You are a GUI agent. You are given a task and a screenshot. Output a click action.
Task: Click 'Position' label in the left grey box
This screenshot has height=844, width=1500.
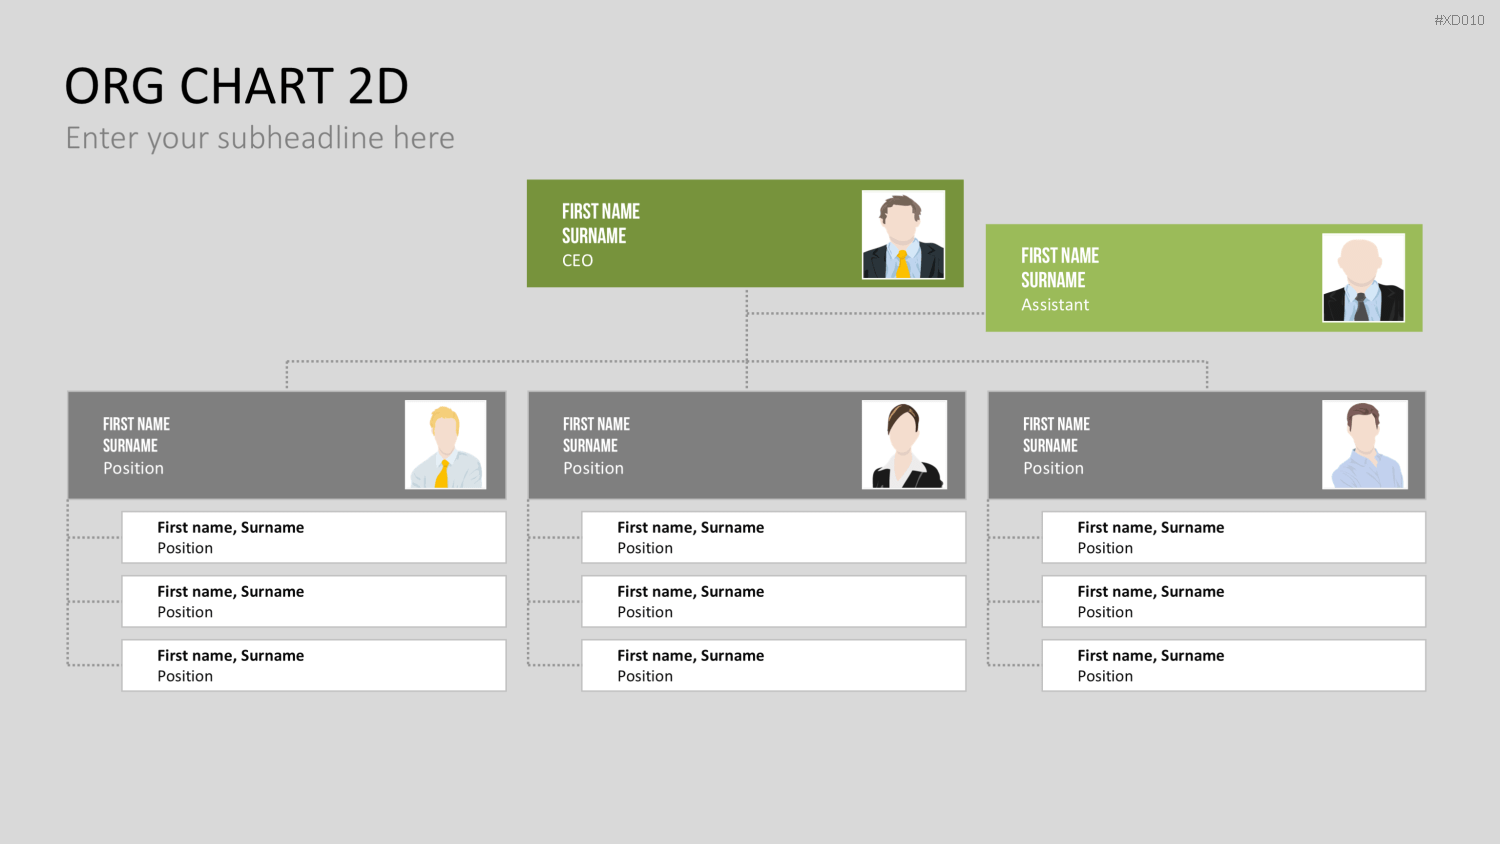[x=133, y=468]
